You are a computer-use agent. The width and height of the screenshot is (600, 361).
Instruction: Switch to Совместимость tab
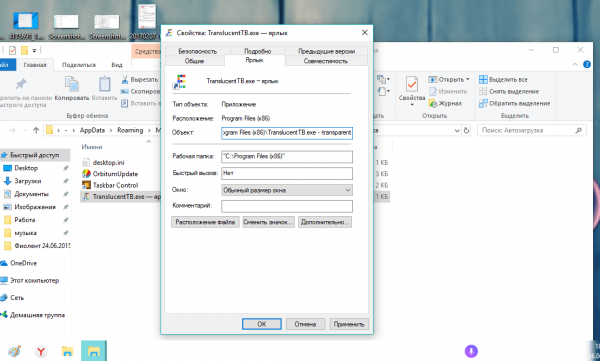pos(326,61)
